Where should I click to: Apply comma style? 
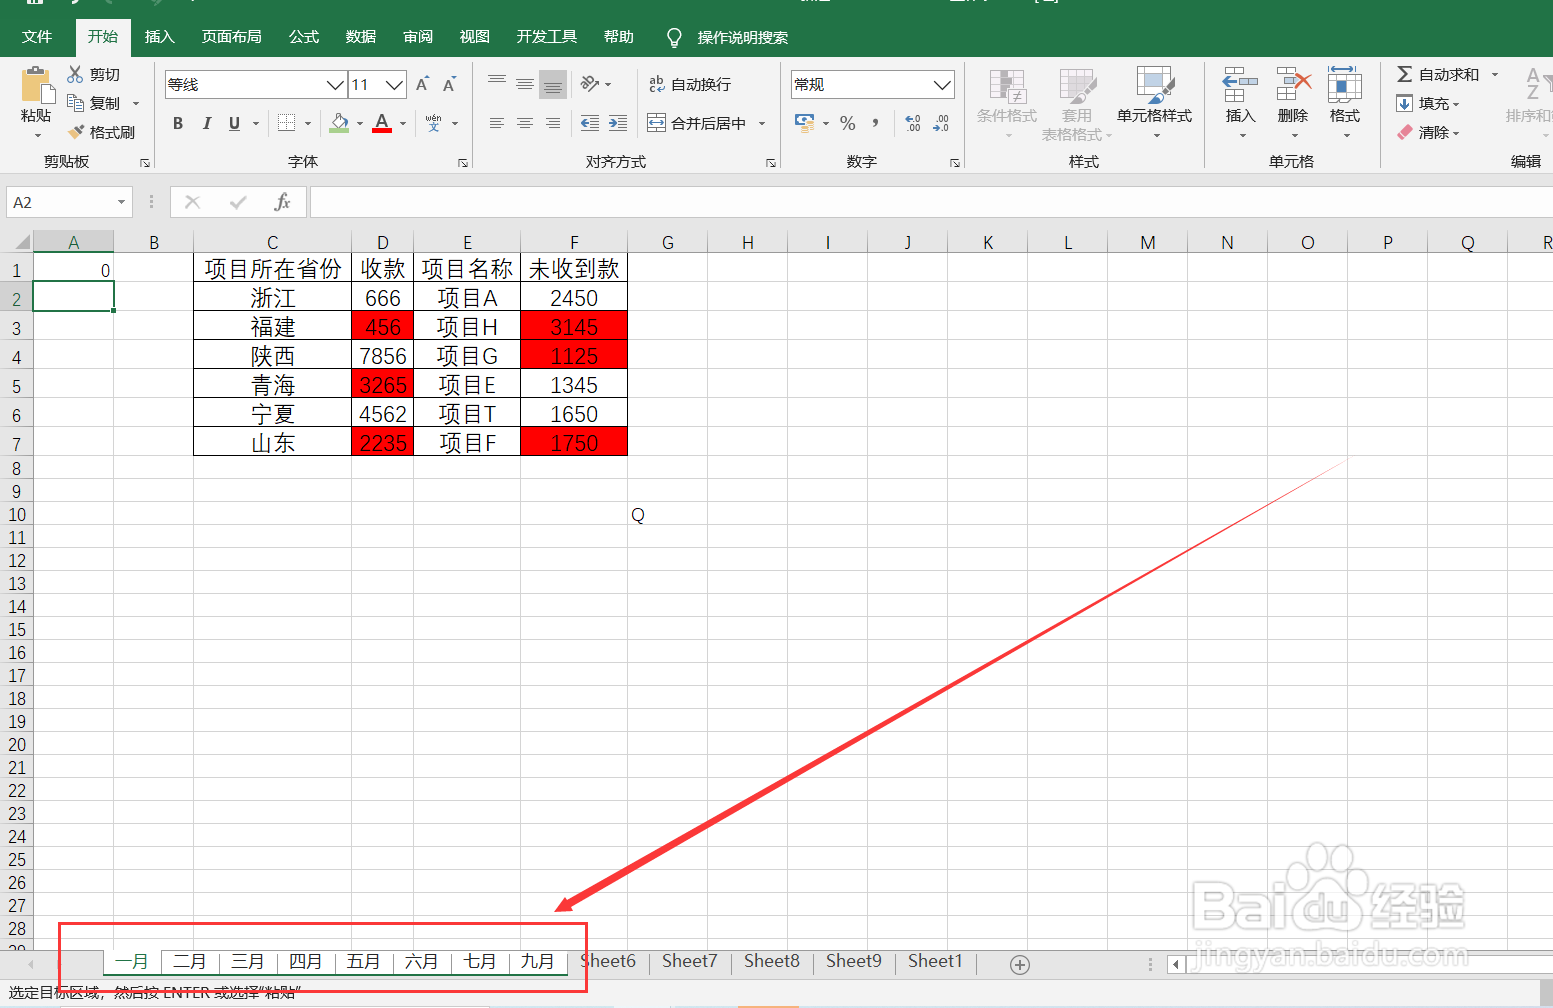876,123
